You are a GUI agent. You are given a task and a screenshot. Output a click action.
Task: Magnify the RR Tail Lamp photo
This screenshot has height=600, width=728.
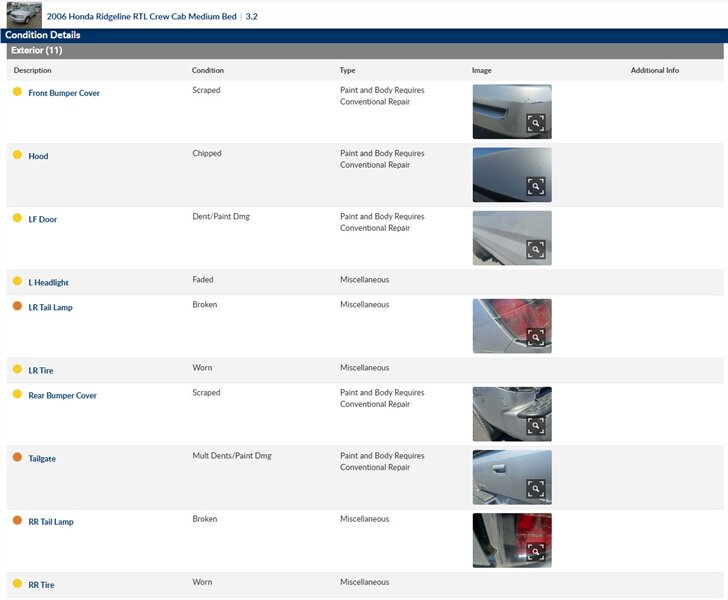pyautogui.click(x=536, y=551)
